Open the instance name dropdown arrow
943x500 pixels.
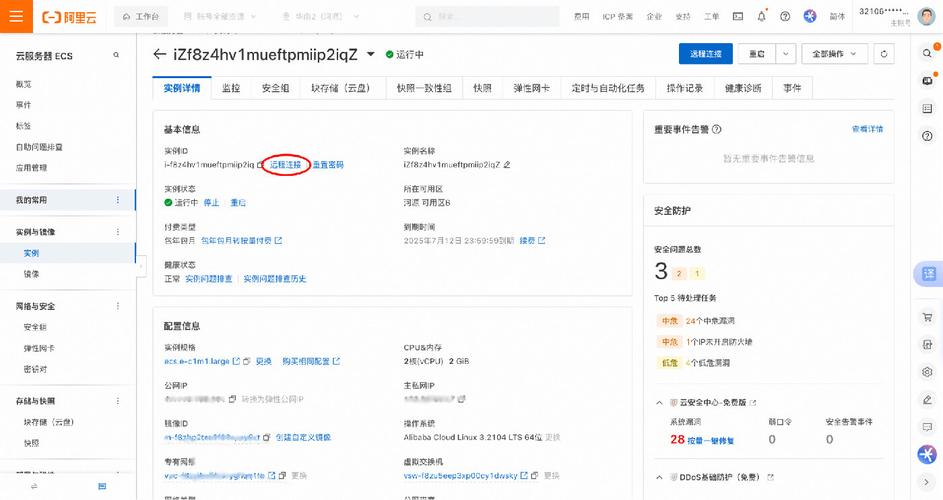[371, 55]
